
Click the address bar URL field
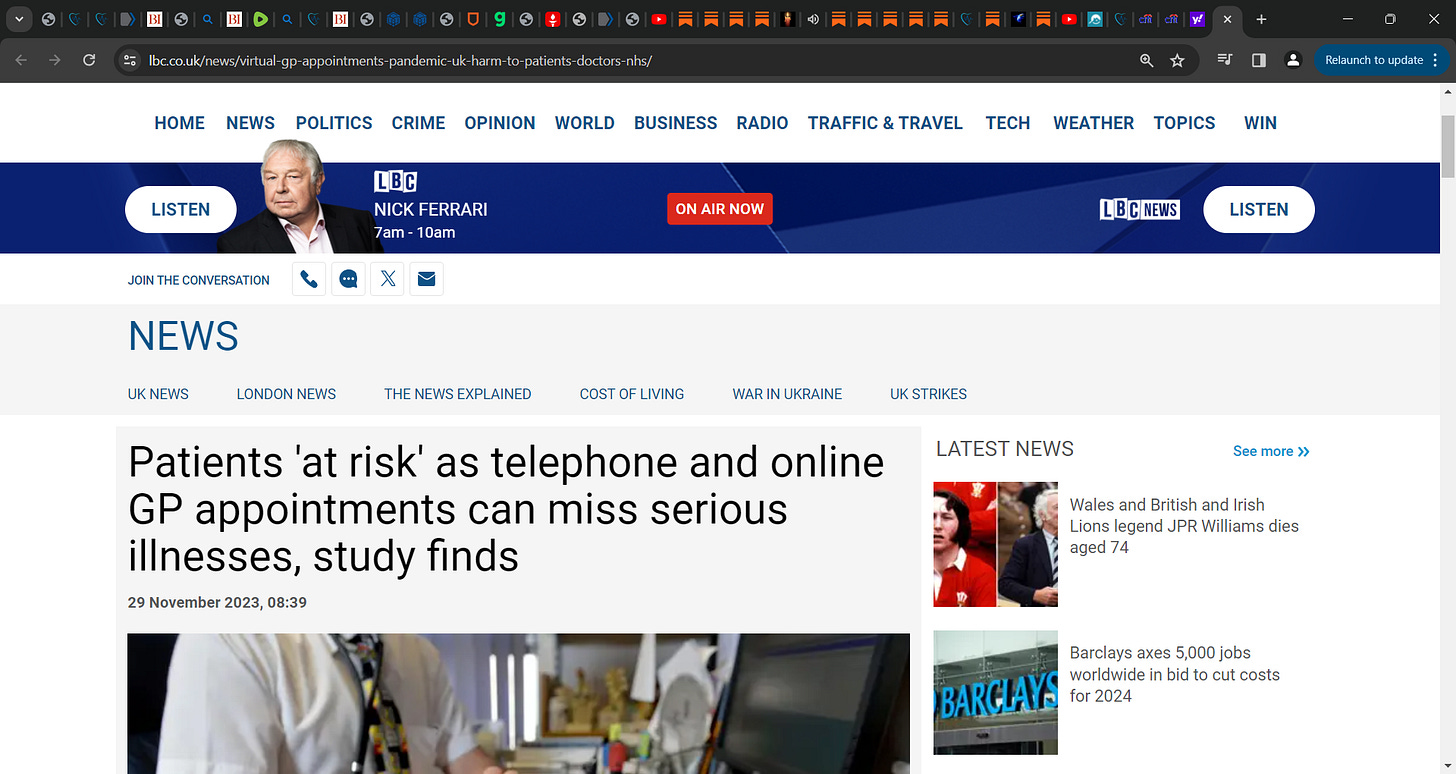click(640, 60)
